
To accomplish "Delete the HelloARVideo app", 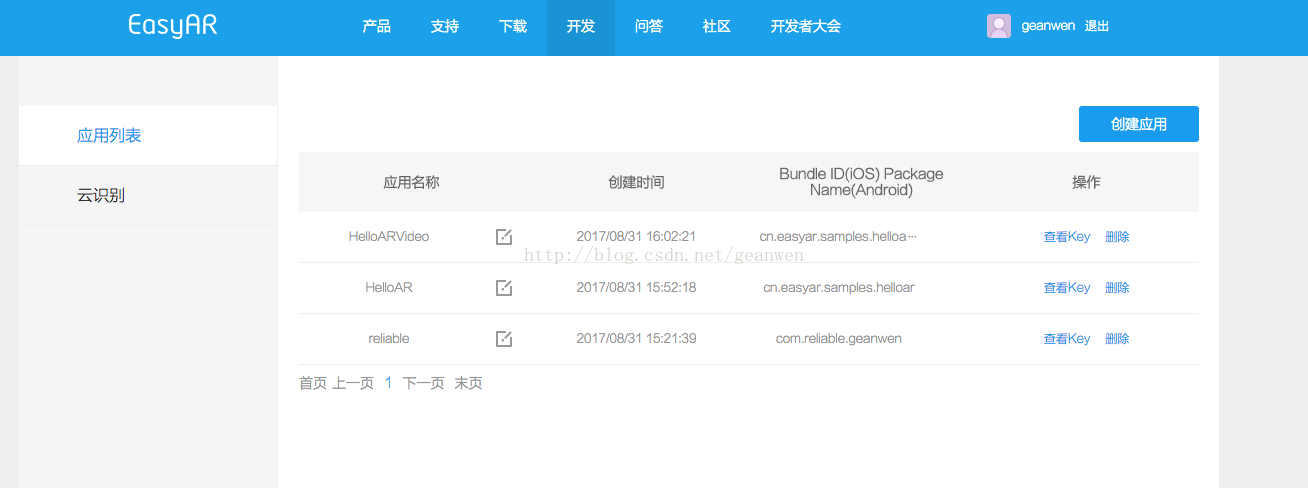I will coord(1117,237).
